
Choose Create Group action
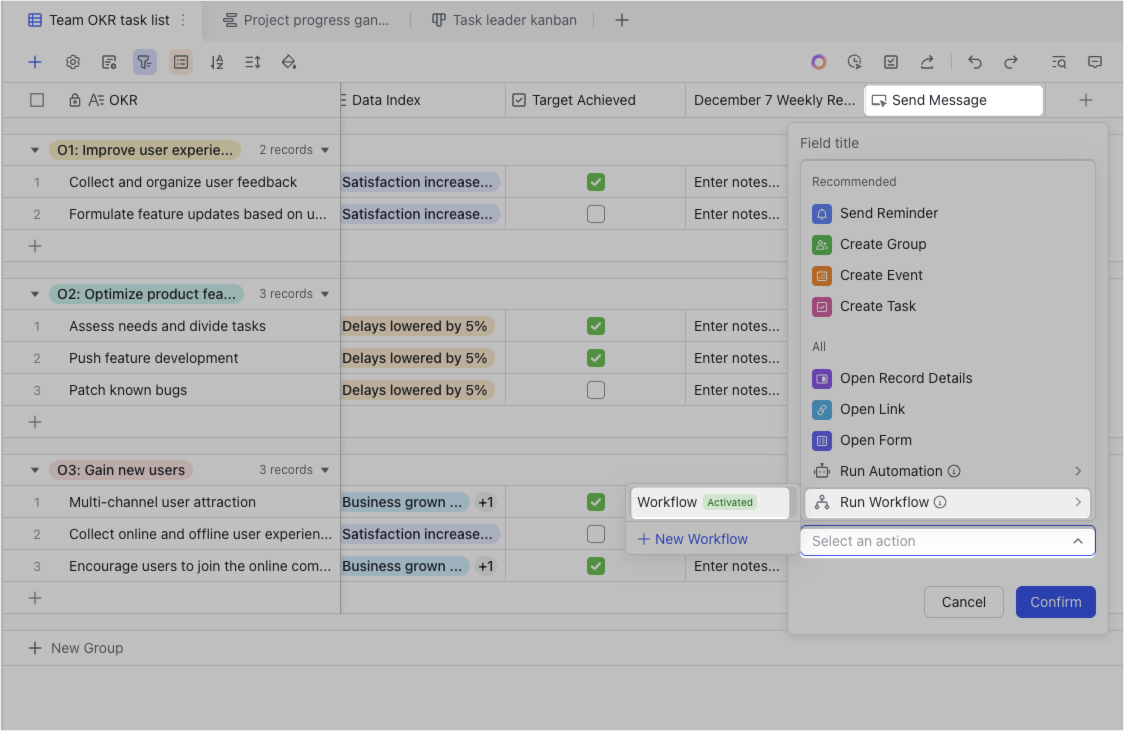point(947,244)
